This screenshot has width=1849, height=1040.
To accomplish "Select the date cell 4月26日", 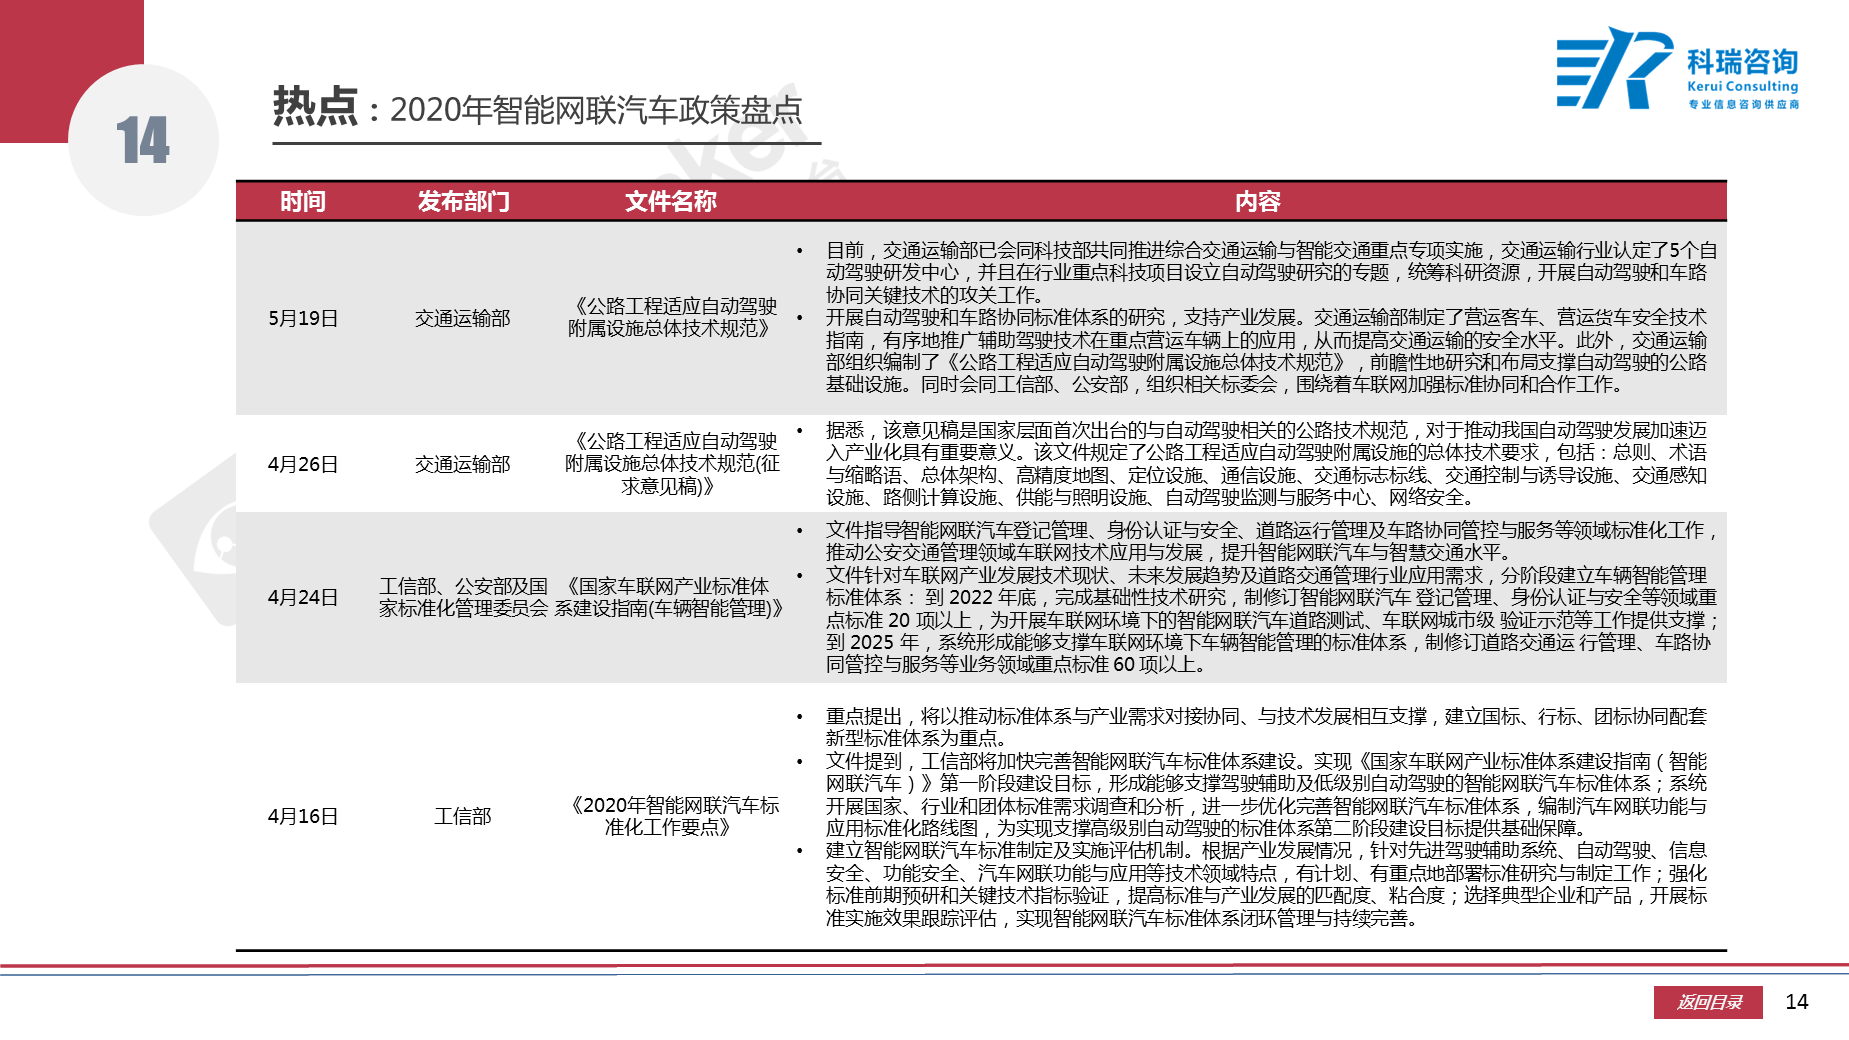I will [303, 464].
